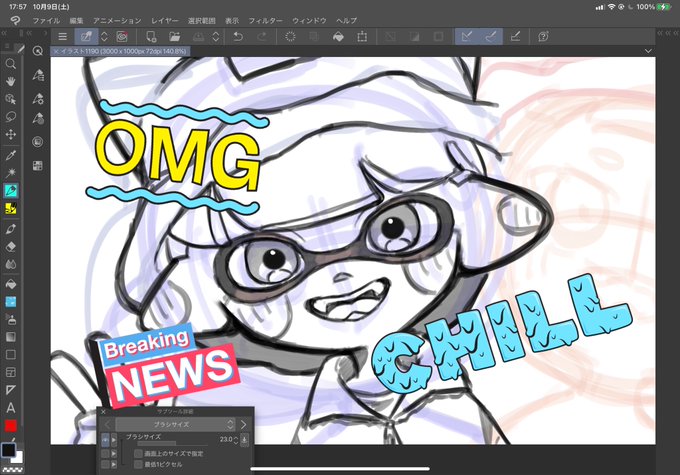This screenshot has width=680, height=475.
Task: Open the フィルター menu
Action: click(x=265, y=20)
